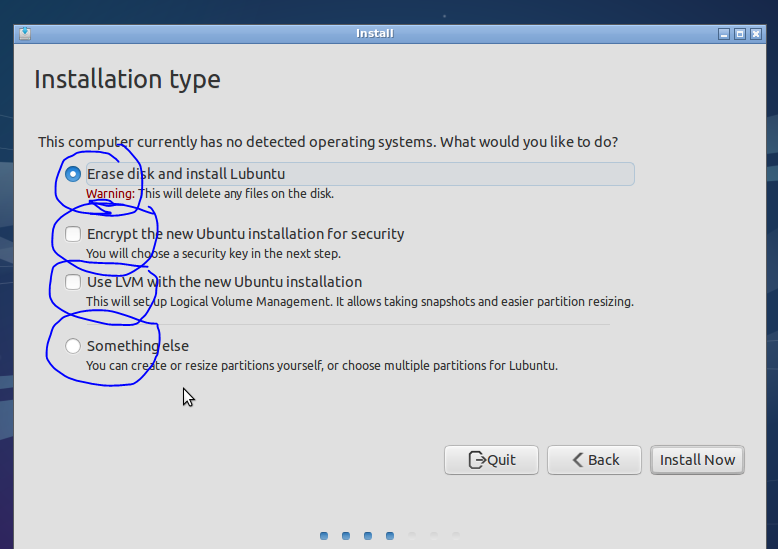Image resolution: width=778 pixels, height=549 pixels.
Task: Click the second blue progress dot
Action: point(346,536)
